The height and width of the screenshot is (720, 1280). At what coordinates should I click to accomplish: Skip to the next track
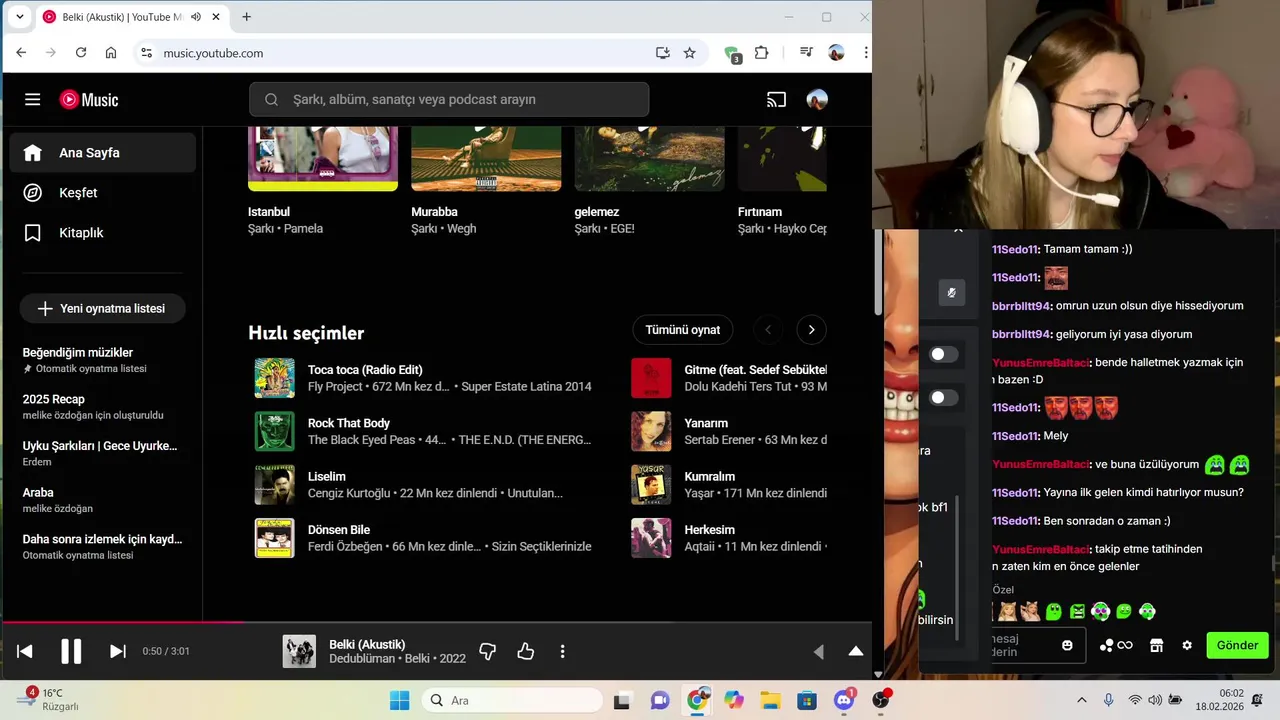117,651
